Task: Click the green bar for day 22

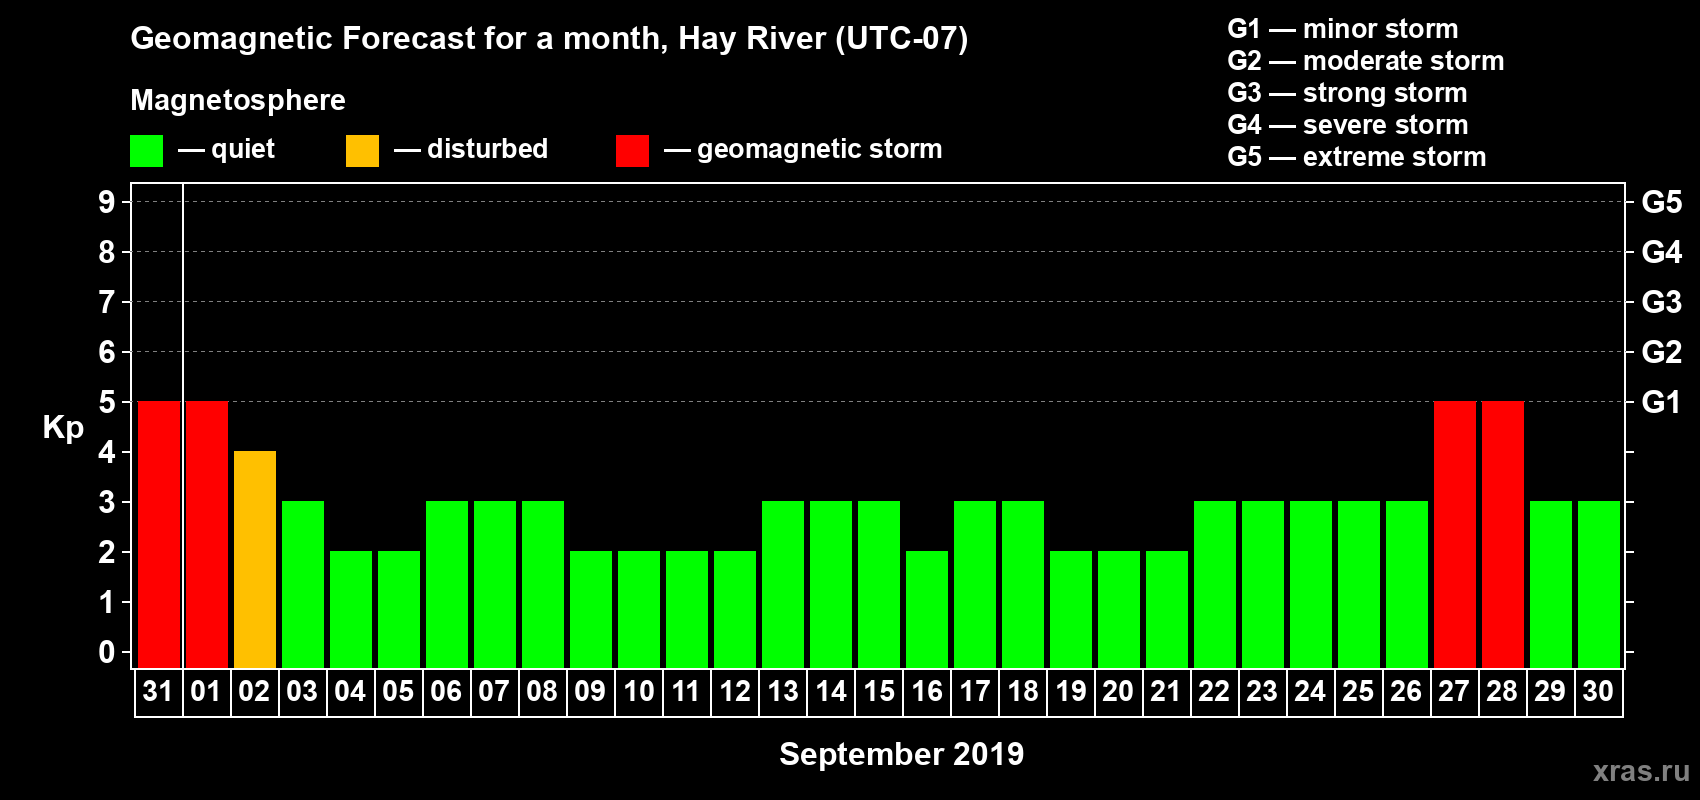Action: [1215, 585]
